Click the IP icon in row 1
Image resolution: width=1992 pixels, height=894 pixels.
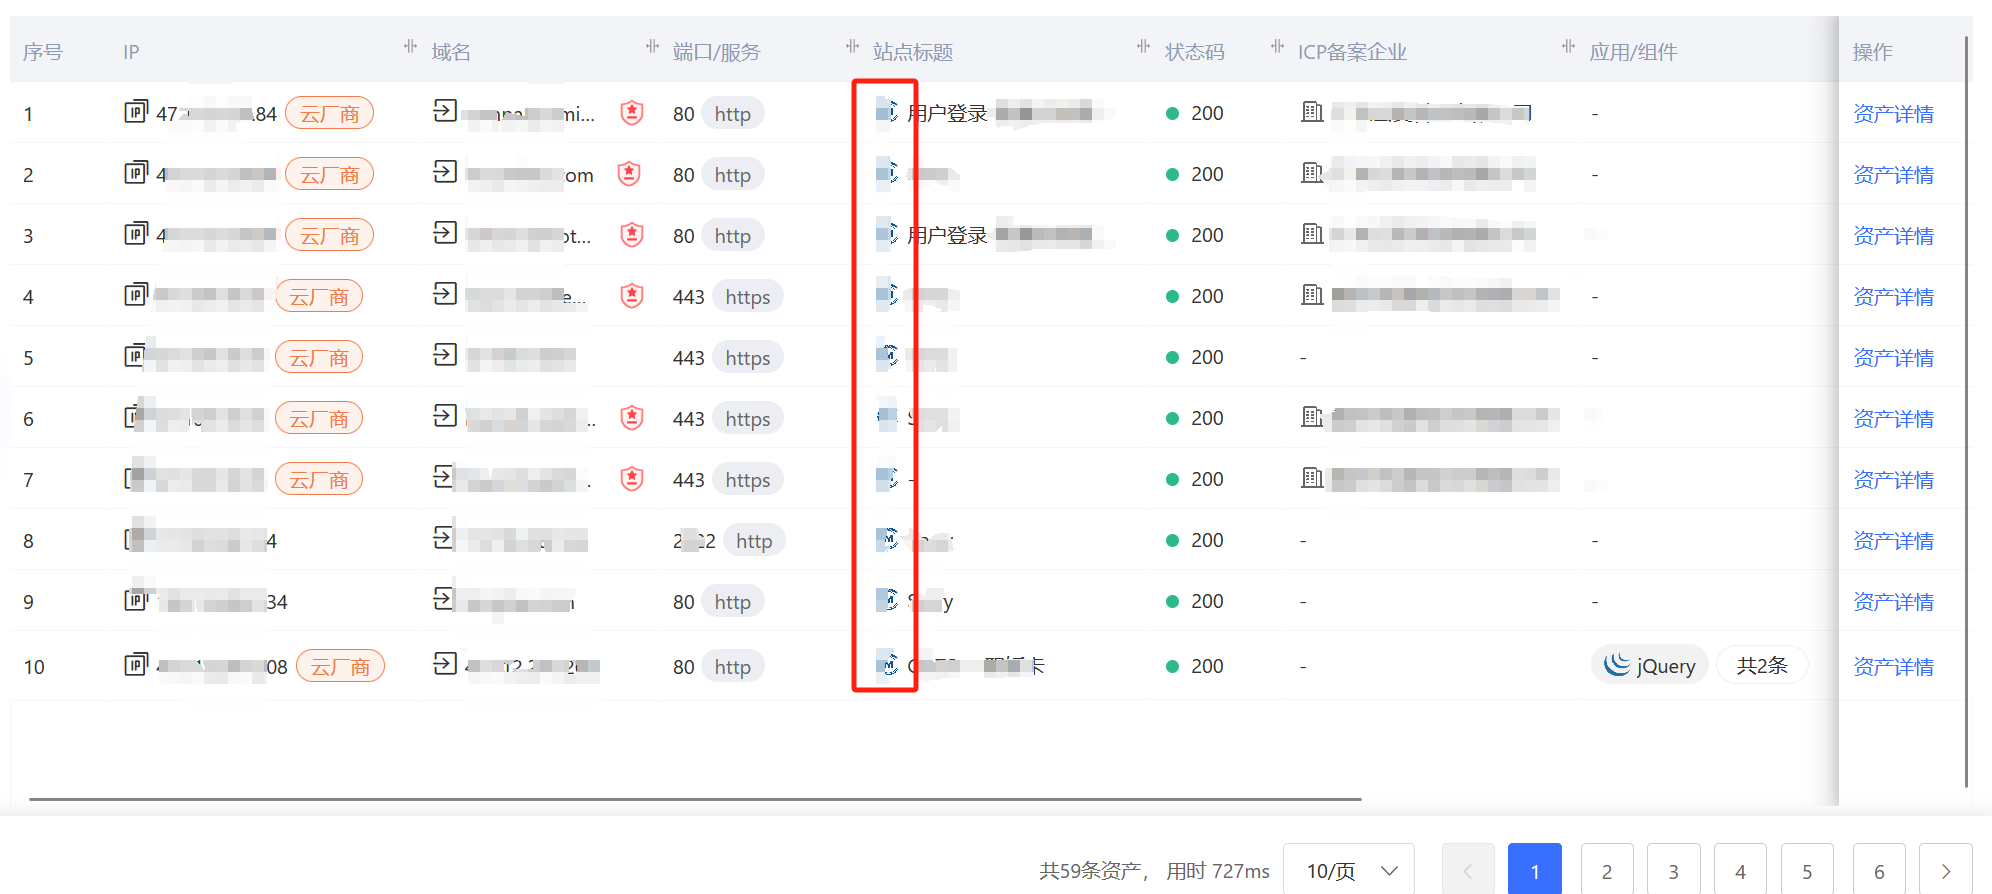tap(136, 111)
